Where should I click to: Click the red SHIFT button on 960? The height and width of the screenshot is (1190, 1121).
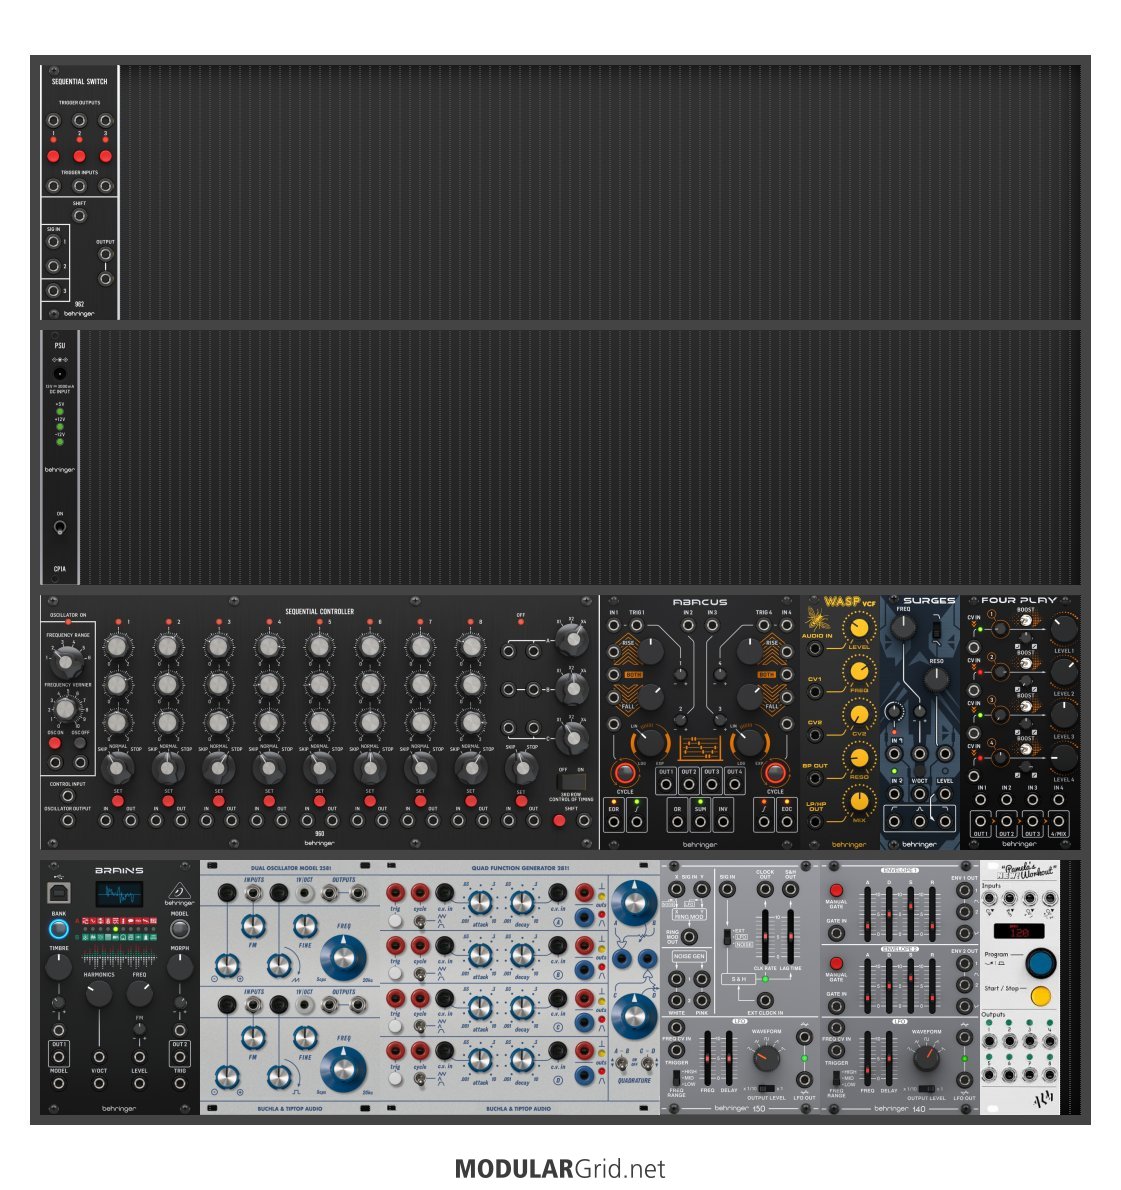pyautogui.click(x=559, y=820)
